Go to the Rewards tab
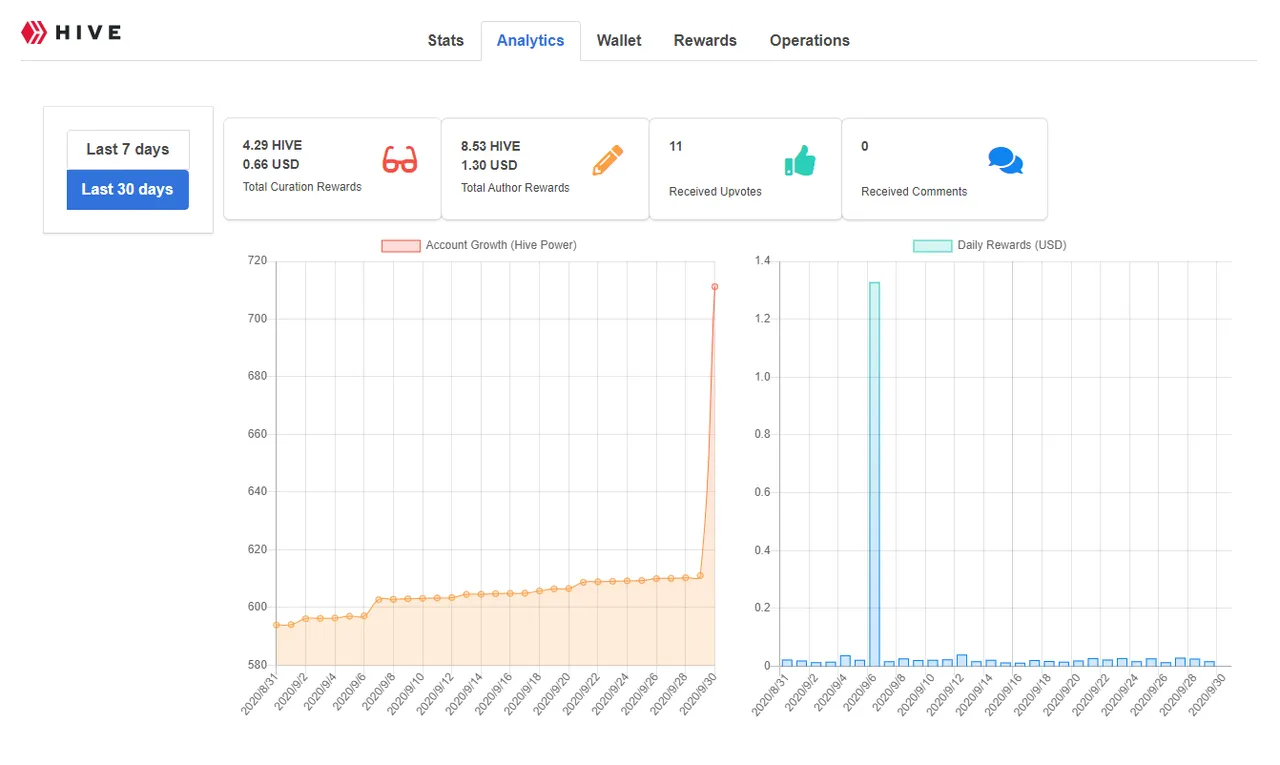Viewport: 1280px width, 765px height. coord(705,41)
